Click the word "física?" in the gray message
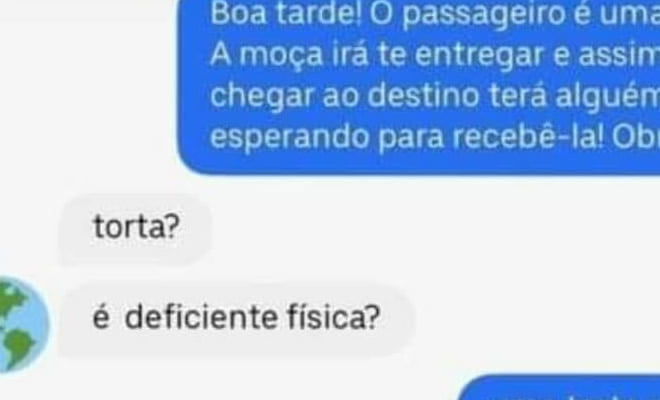The width and height of the screenshot is (660, 400). pyautogui.click(x=334, y=317)
